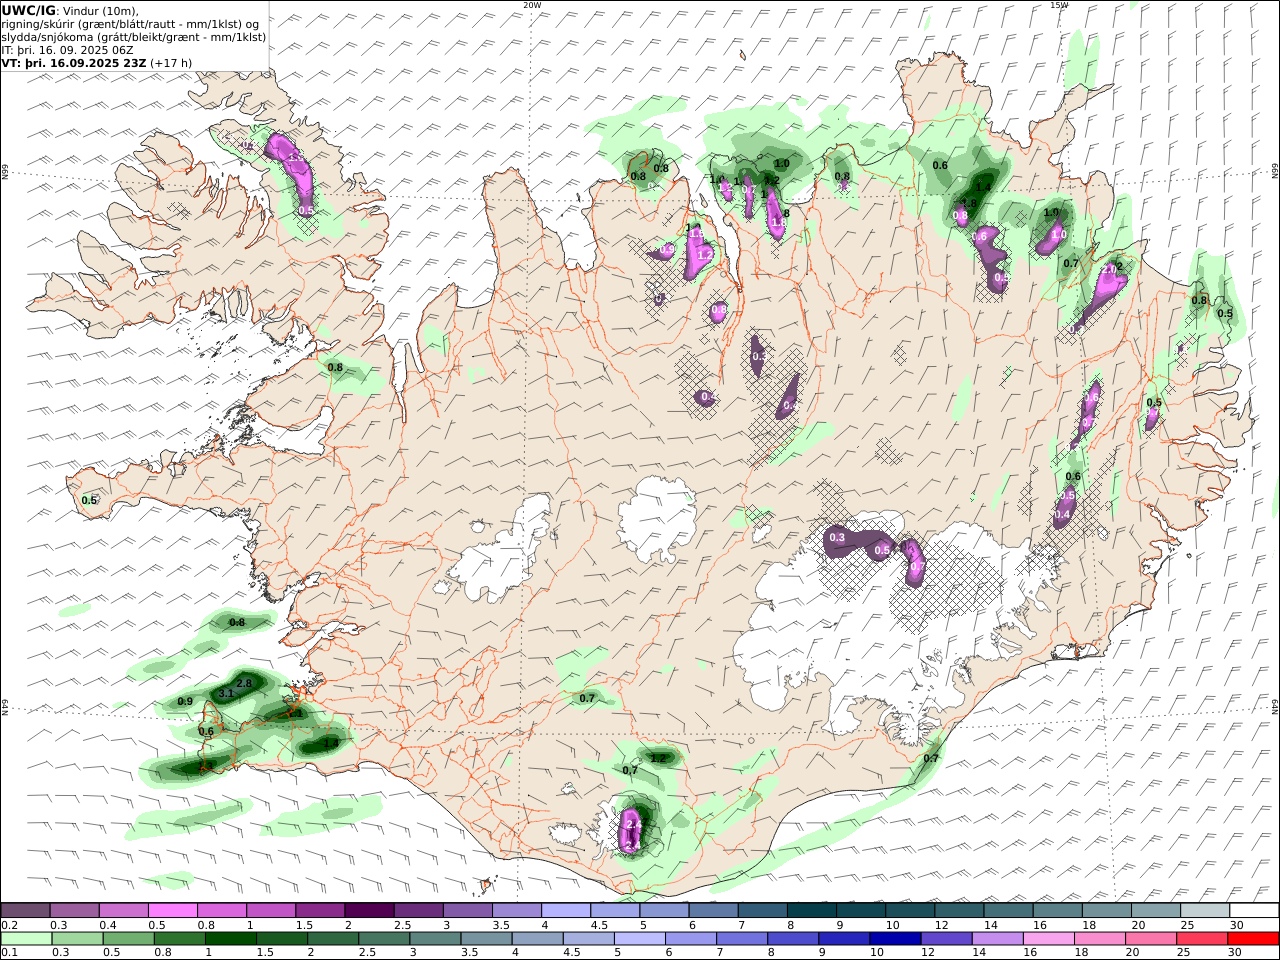Select the darkest green rain swatch between 1 and 1.5
Viewport: 1280px width, 960px height.
231,939
